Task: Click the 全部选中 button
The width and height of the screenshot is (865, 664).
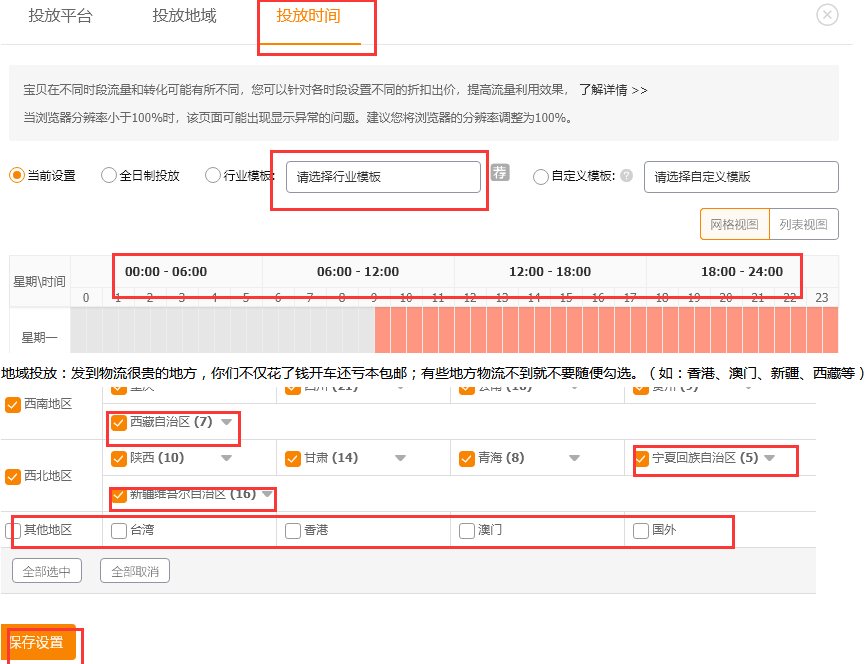Action: 47,571
